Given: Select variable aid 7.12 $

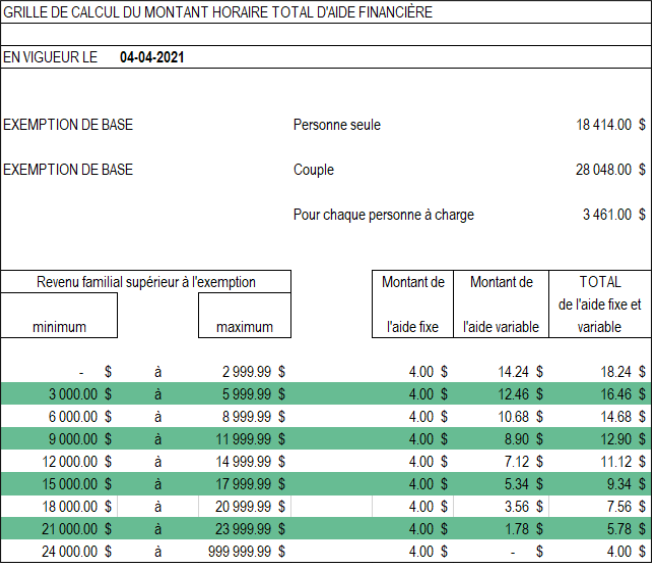Looking at the screenshot, I should pos(524,461).
